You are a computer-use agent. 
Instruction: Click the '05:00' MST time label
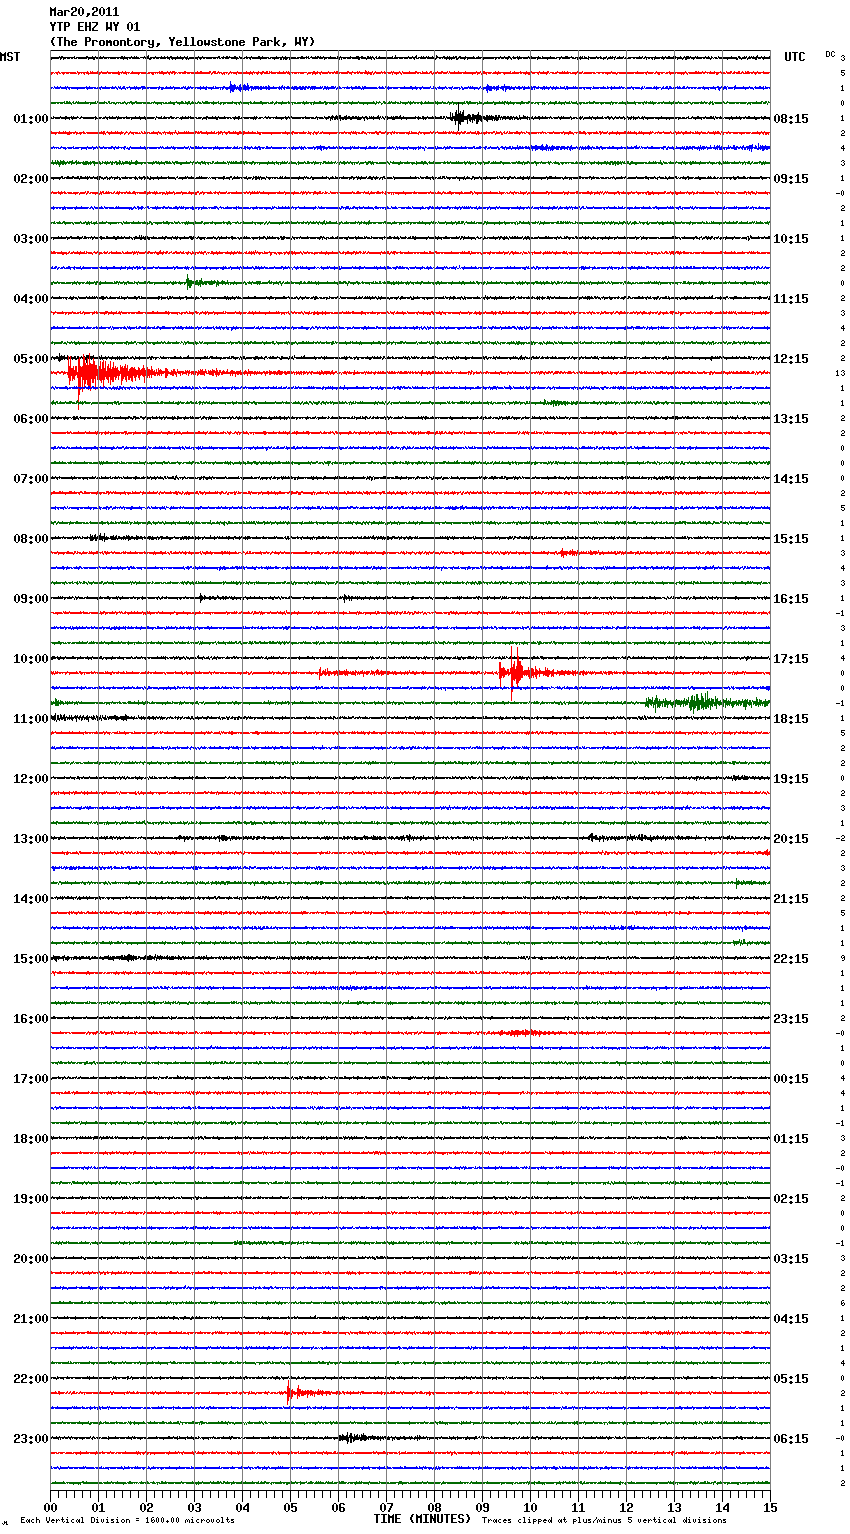point(30,358)
